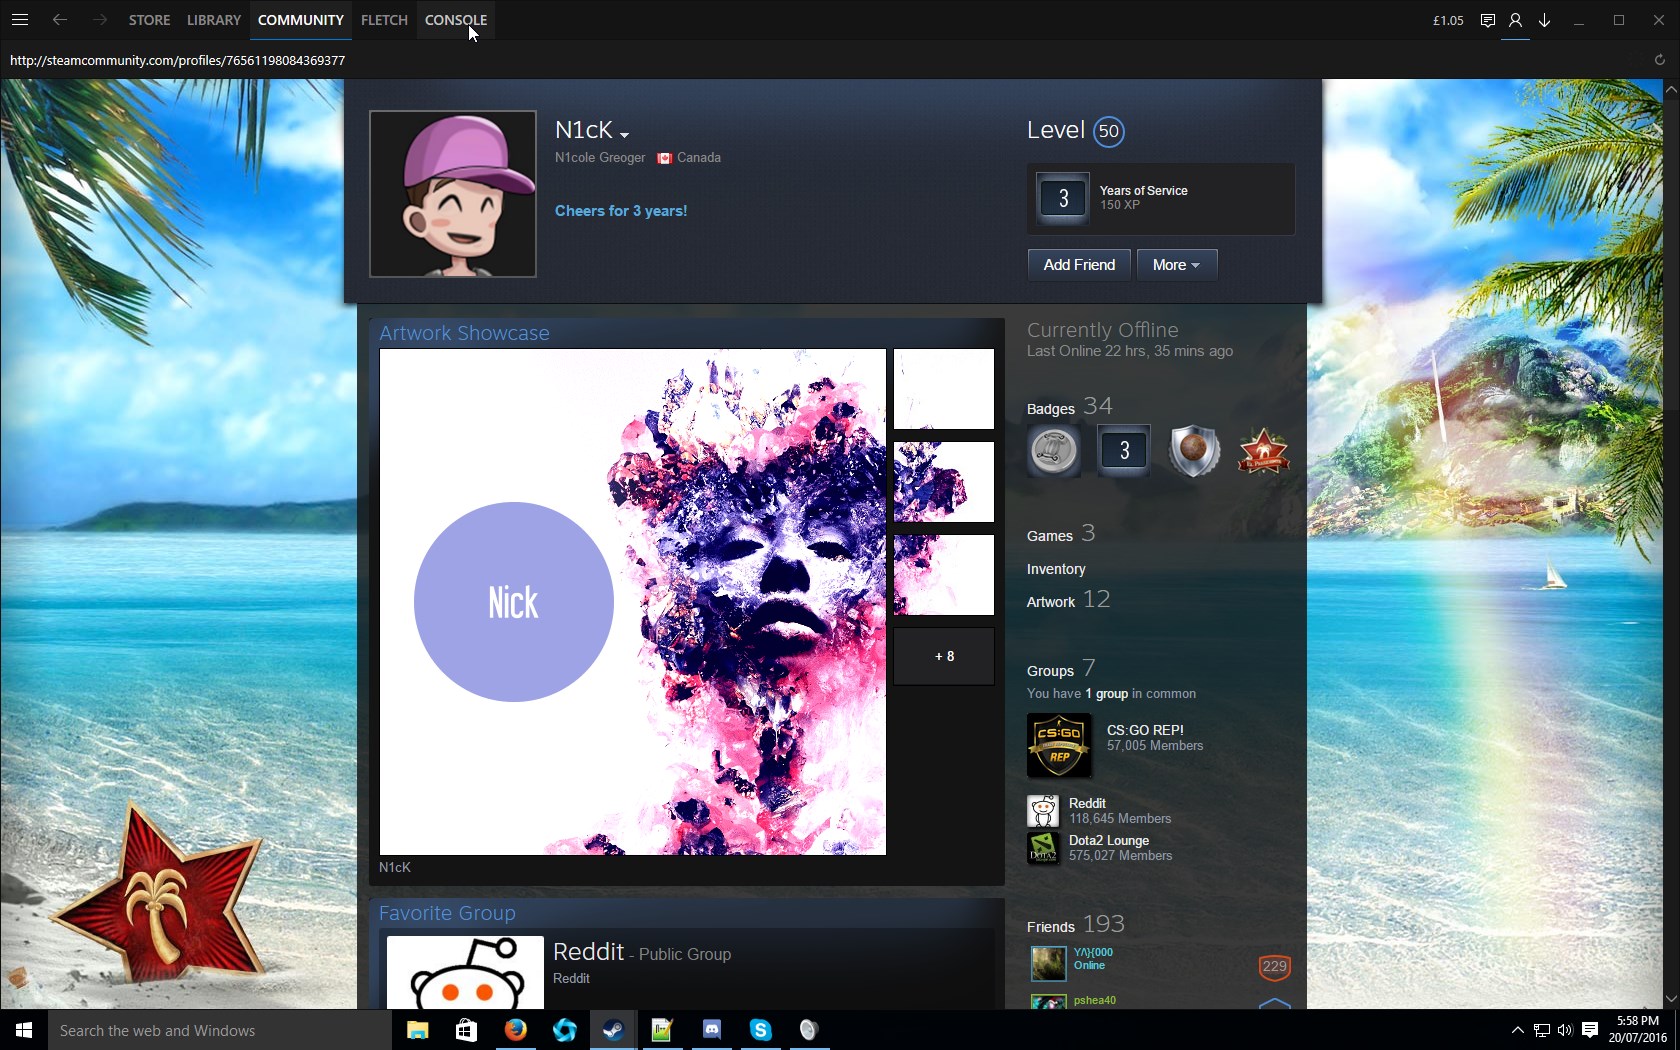
Task: Open the hamburger menu in Steam header
Action: click(x=20, y=20)
